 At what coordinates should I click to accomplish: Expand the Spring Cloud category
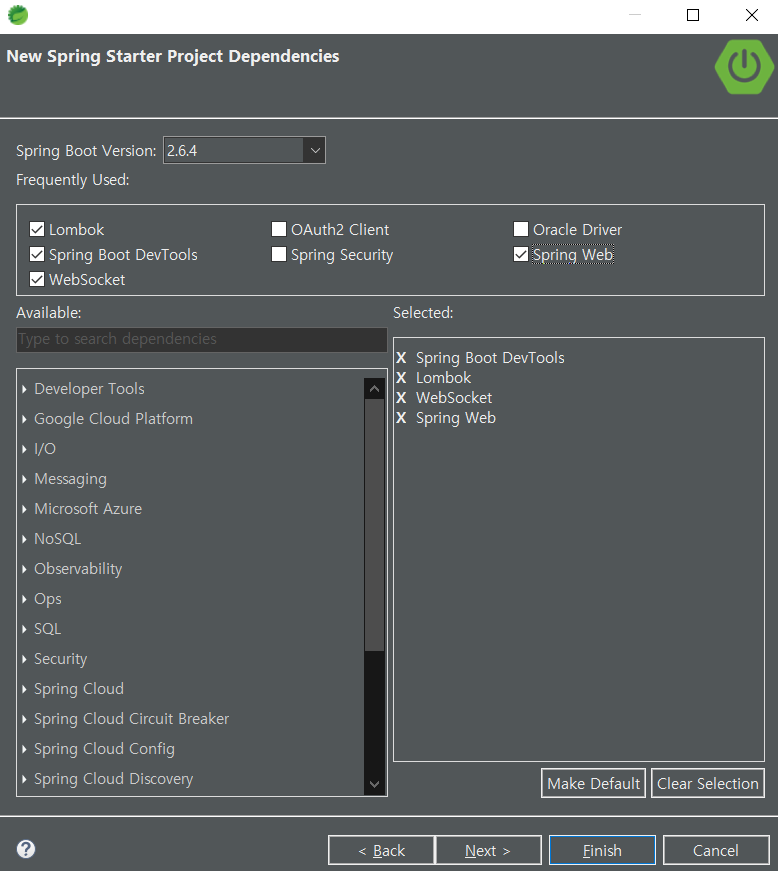pyautogui.click(x=24, y=689)
